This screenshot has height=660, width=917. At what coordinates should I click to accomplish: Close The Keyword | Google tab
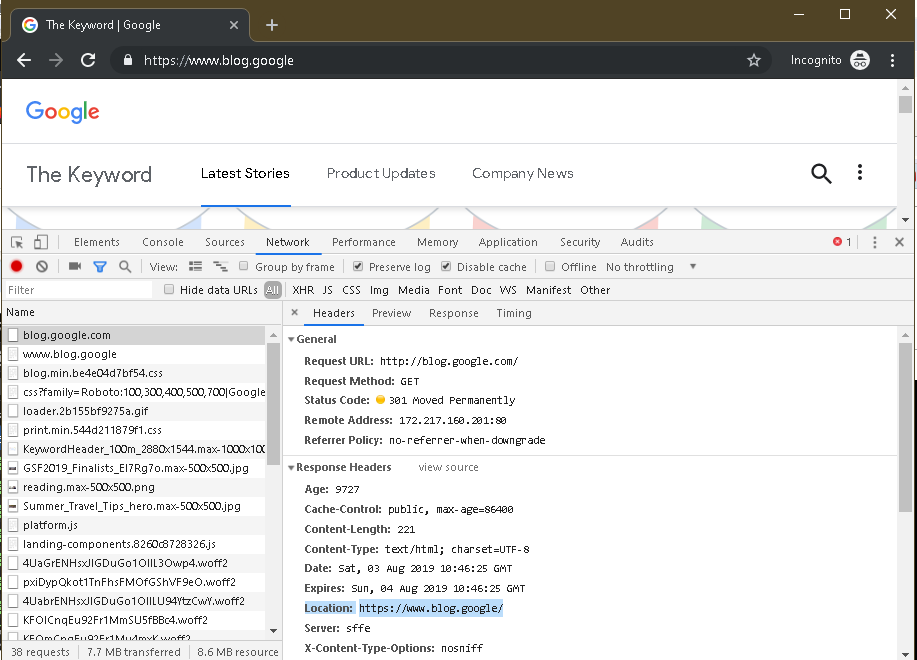[x=233, y=25]
